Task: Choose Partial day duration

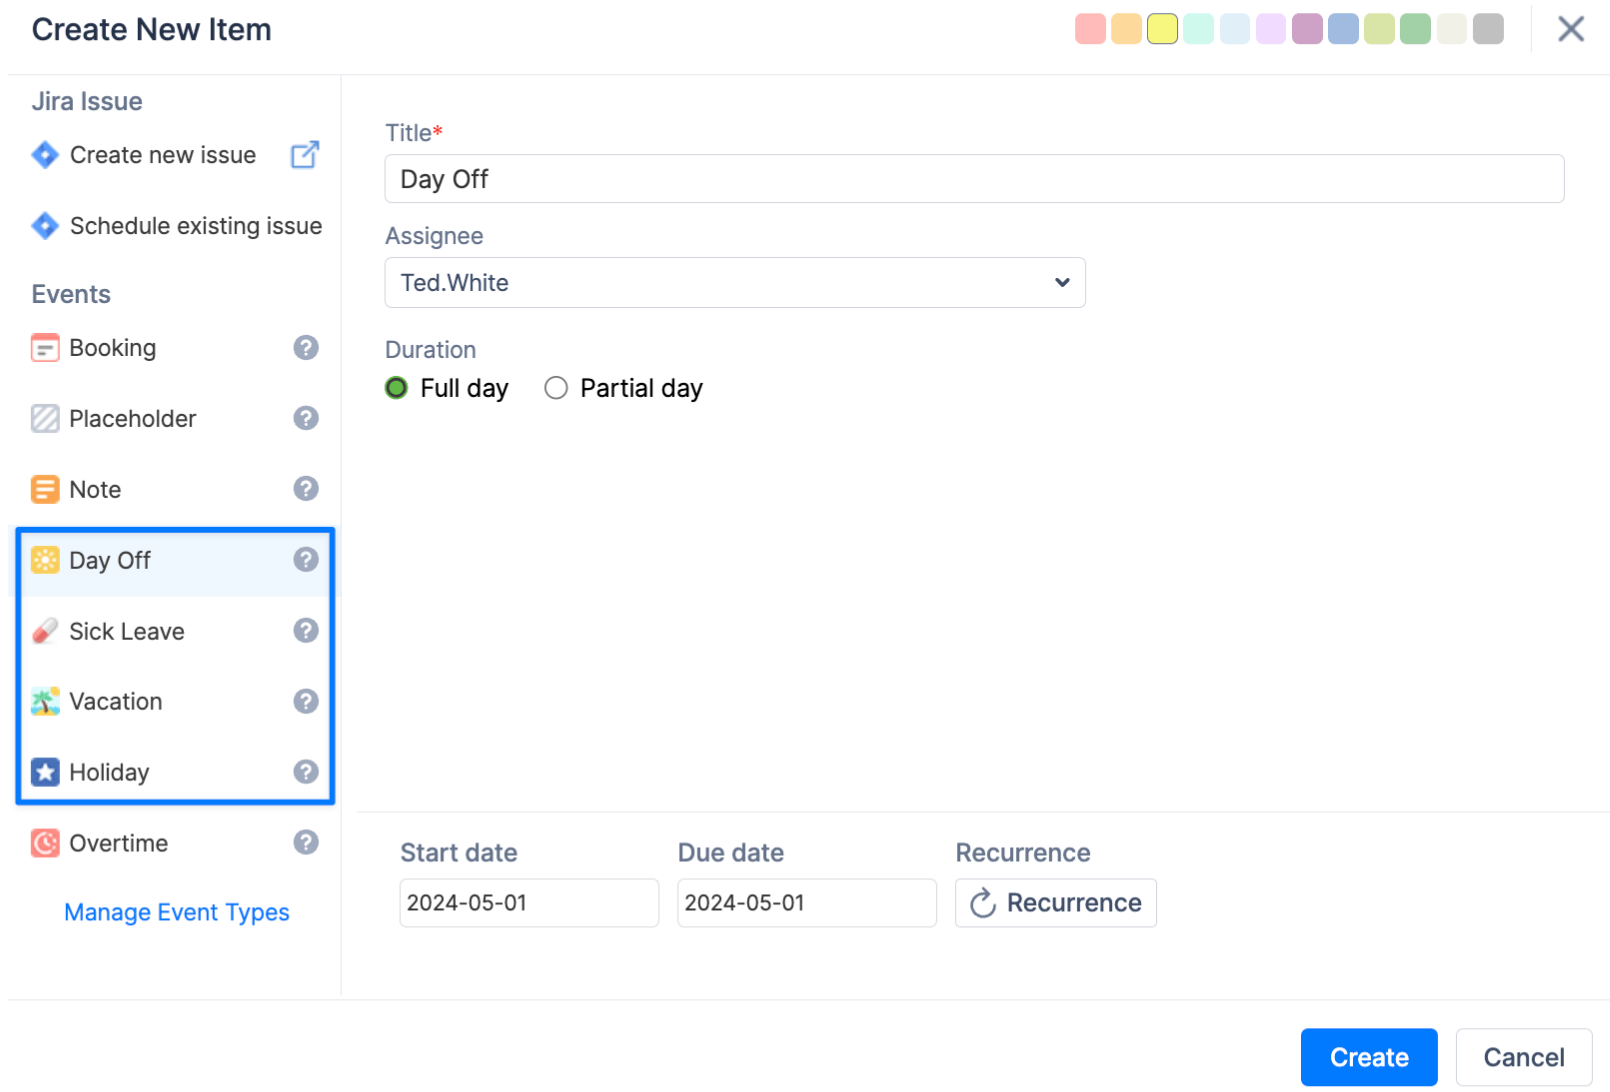Action: pyautogui.click(x=556, y=388)
